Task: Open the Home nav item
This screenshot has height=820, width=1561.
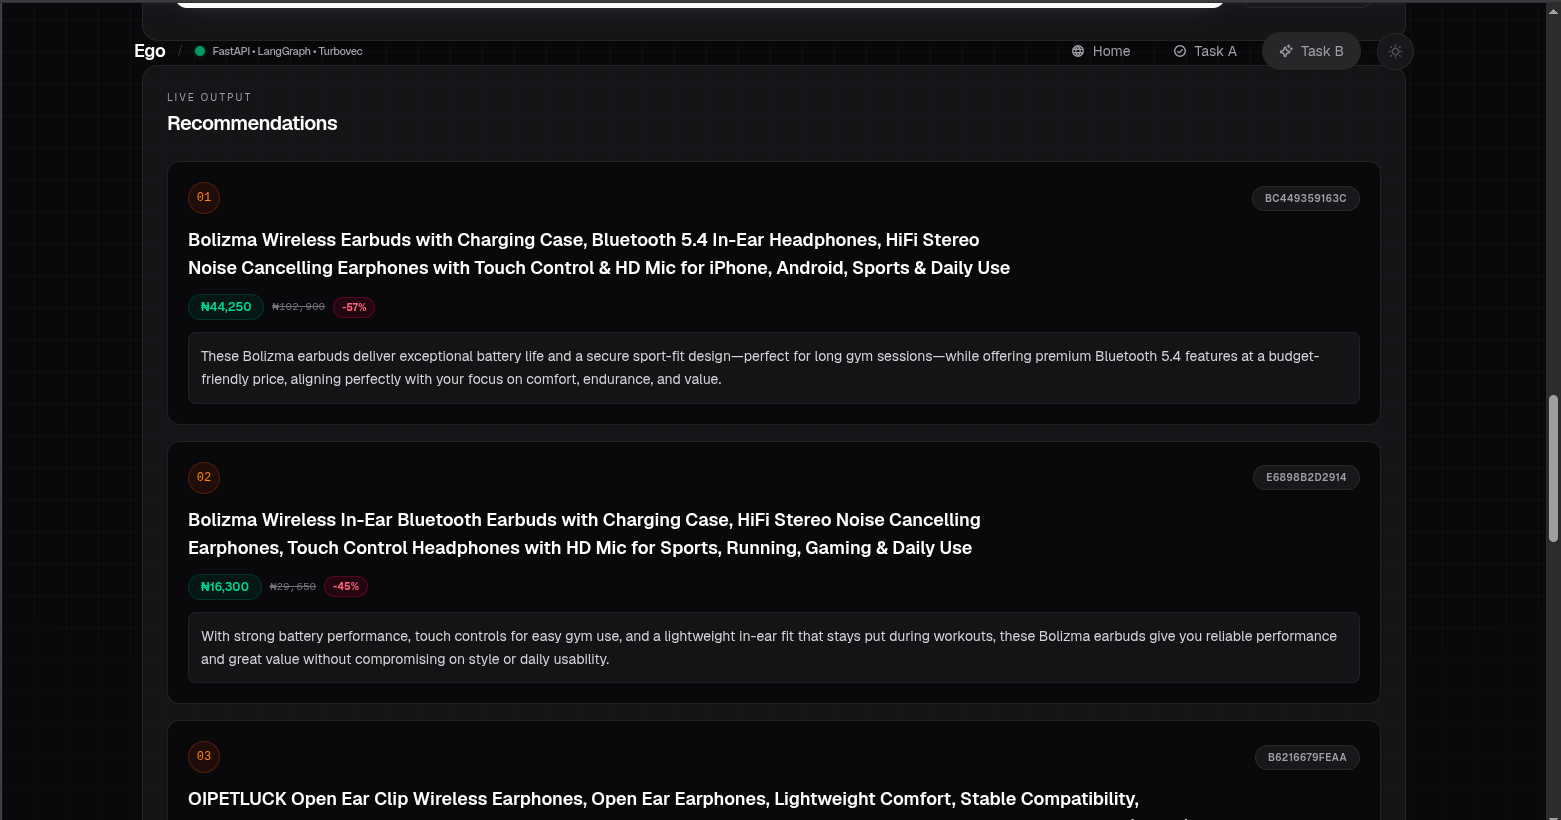Action: coord(1100,51)
